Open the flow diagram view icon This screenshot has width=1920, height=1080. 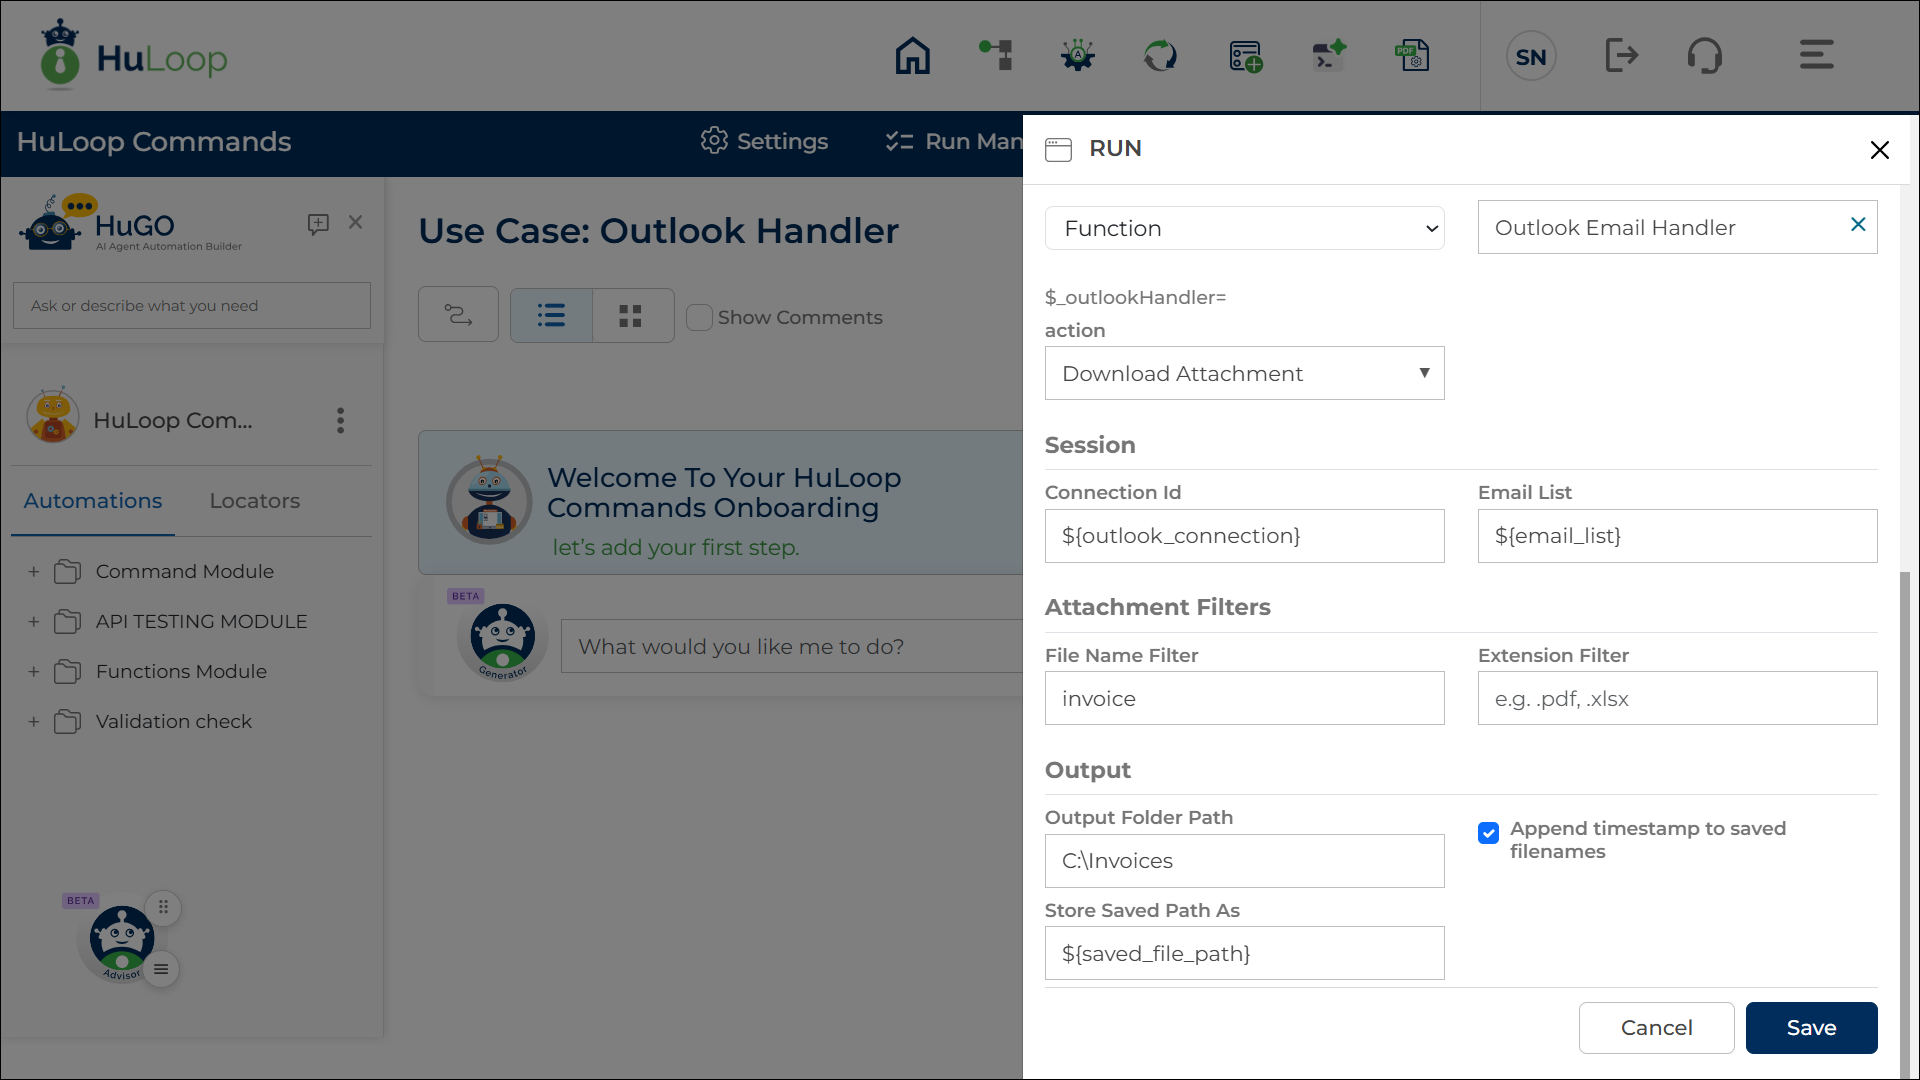(x=458, y=315)
